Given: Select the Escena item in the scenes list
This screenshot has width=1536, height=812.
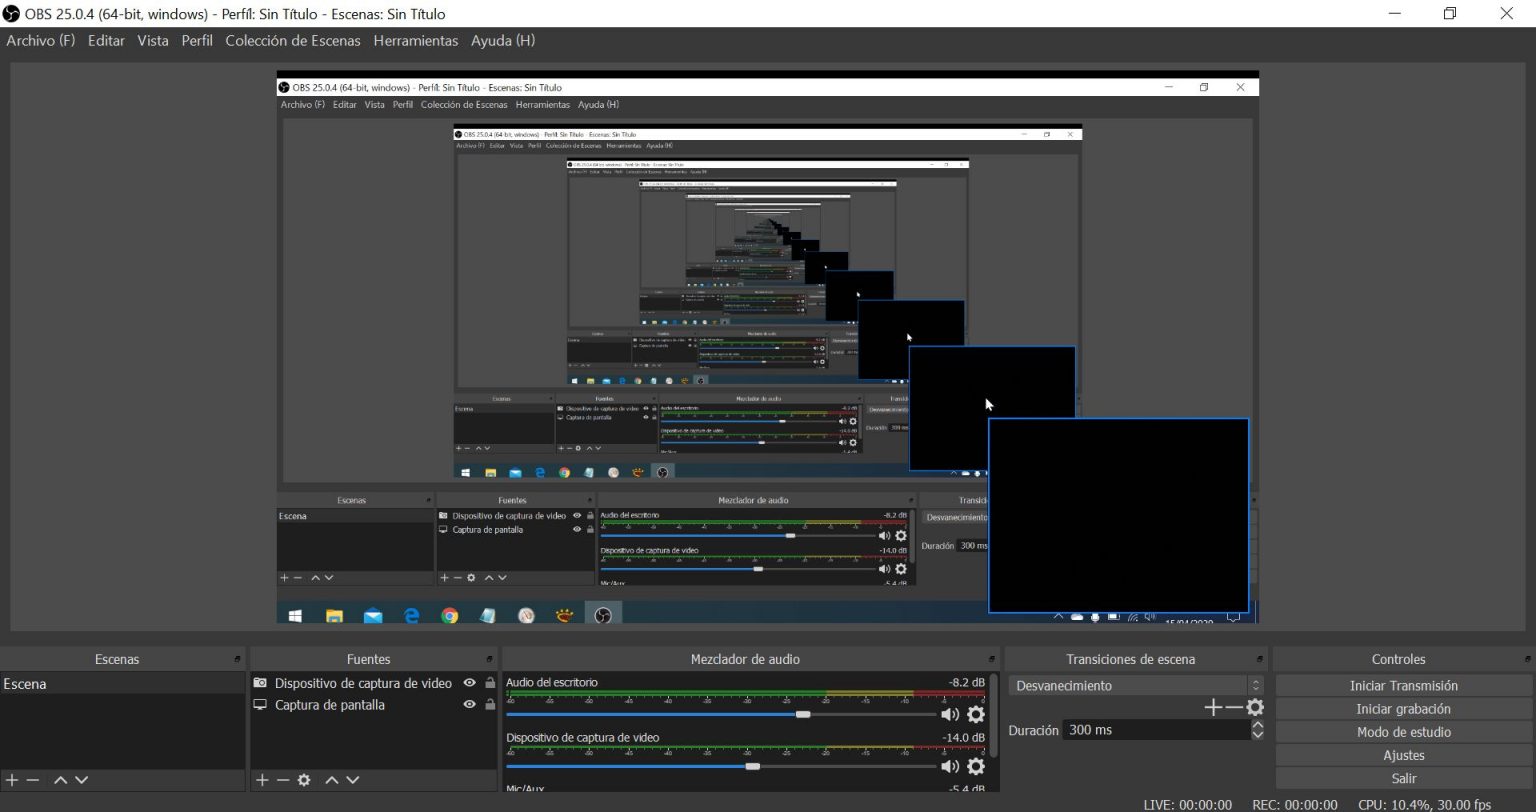Looking at the screenshot, I should click(x=122, y=684).
